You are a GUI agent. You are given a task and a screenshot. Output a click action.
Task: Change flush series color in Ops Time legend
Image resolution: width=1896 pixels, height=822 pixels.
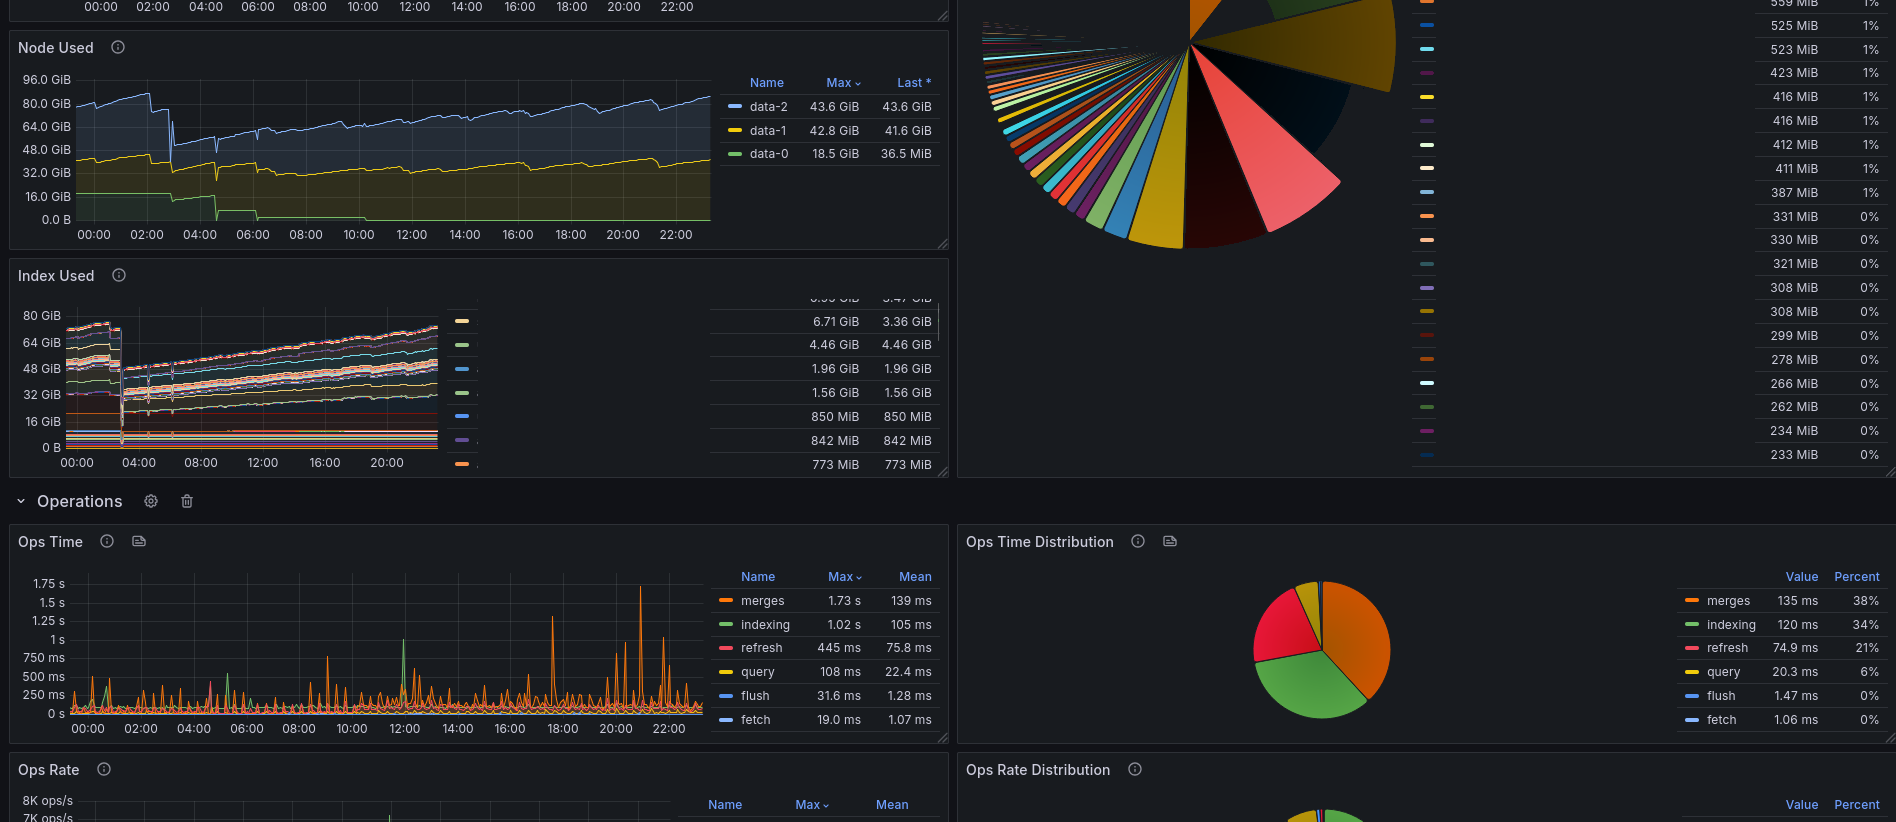coord(726,696)
